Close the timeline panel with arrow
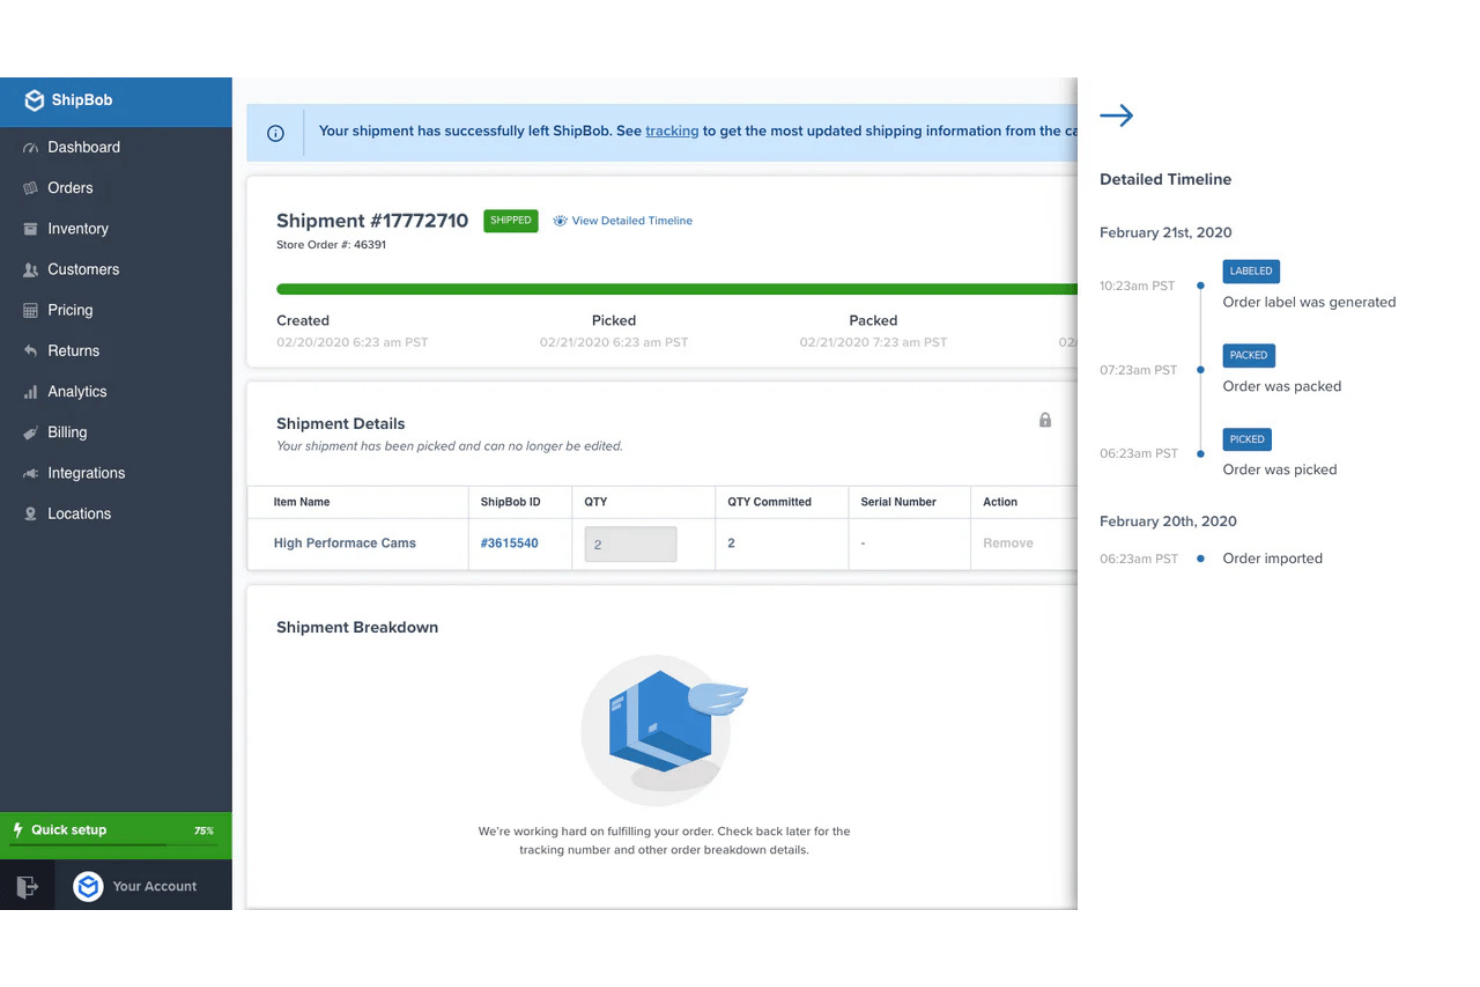1480x987 pixels. tap(1116, 116)
